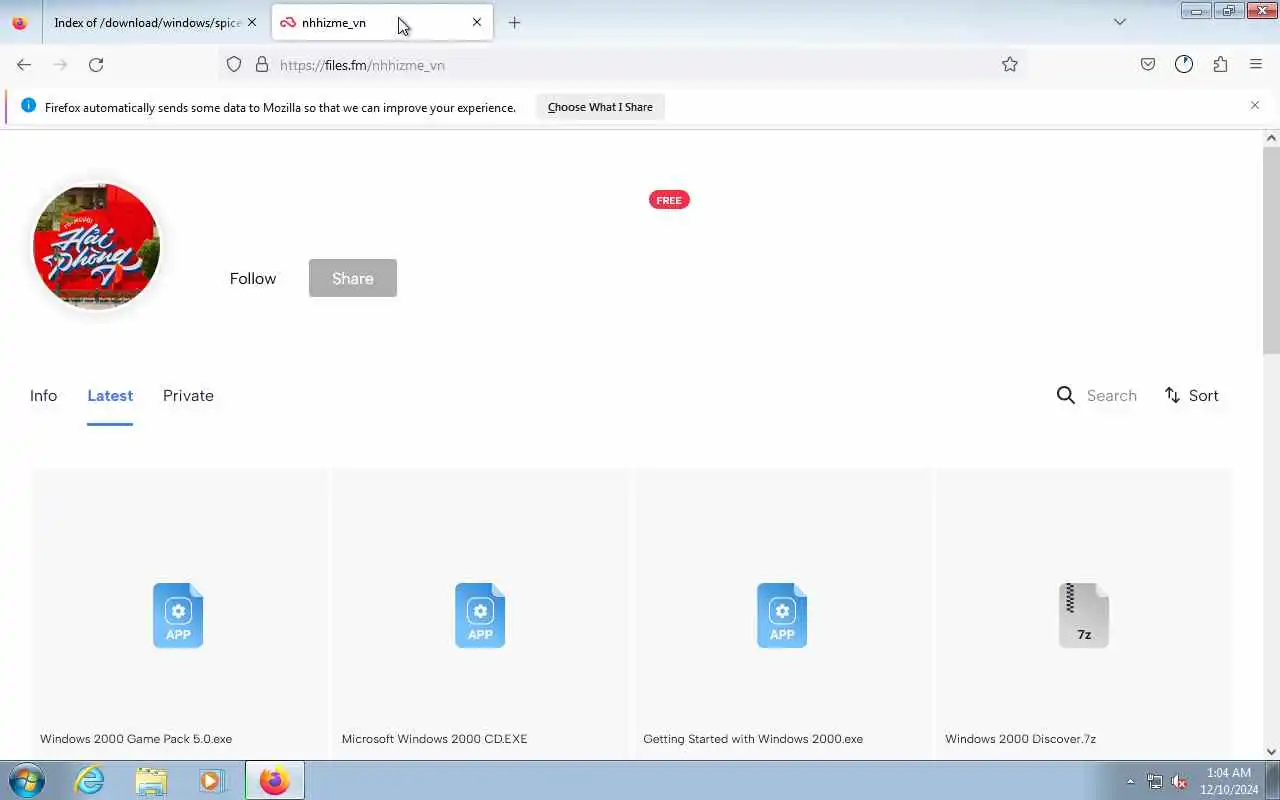Bookmark this page with the star
This screenshot has height=800, width=1280.
[1010, 64]
